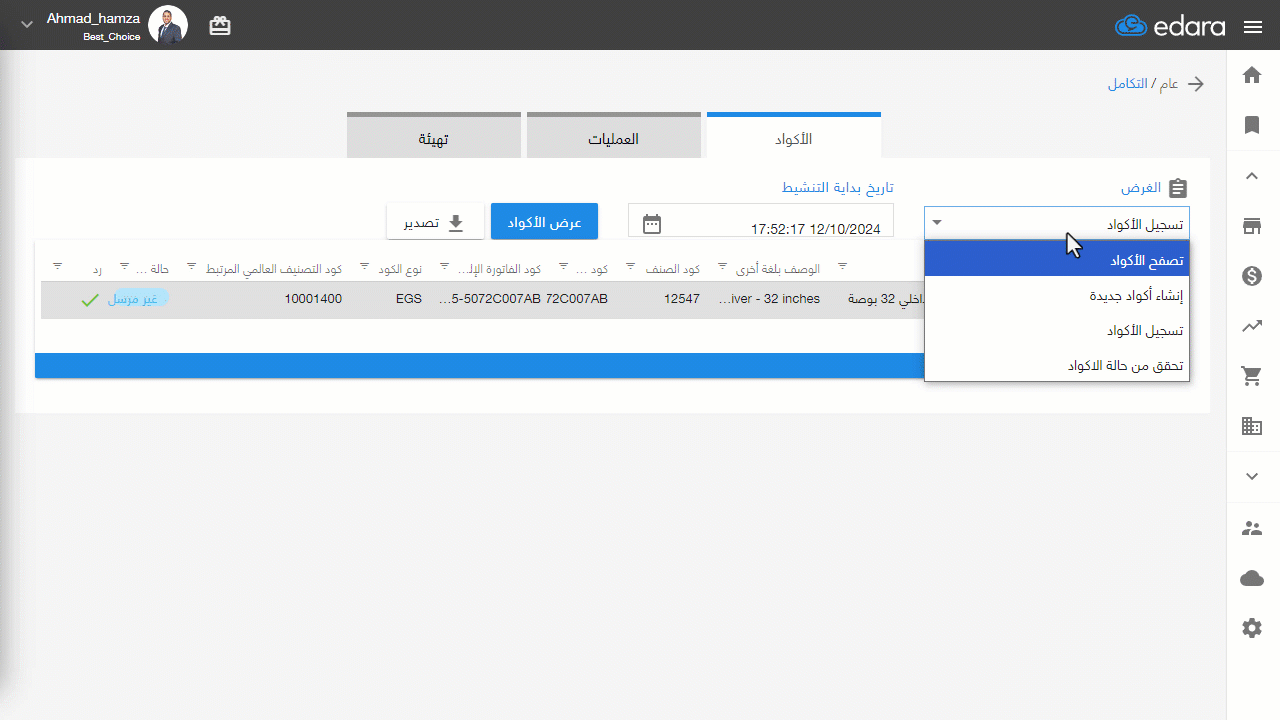Click the 10001400 classification code cell
The width and height of the screenshot is (1280, 720).
[x=313, y=298]
